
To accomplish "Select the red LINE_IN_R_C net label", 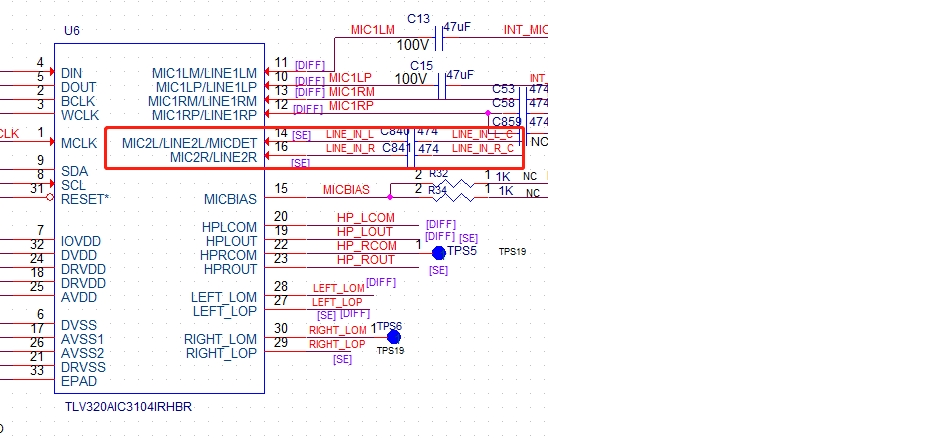I will [x=483, y=149].
